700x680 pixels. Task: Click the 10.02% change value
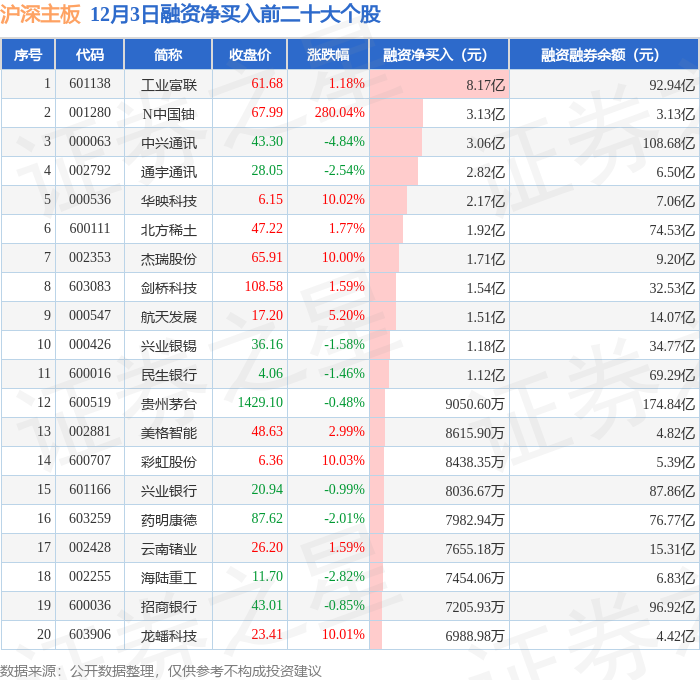pyautogui.click(x=343, y=200)
